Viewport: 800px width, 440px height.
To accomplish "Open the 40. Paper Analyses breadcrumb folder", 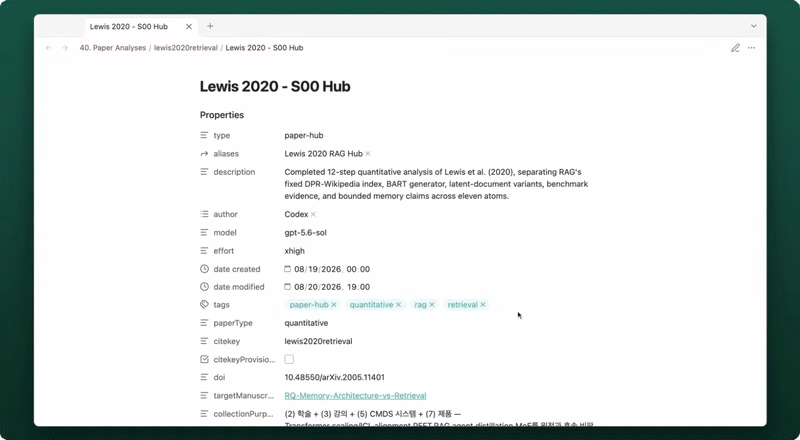I will click(113, 48).
